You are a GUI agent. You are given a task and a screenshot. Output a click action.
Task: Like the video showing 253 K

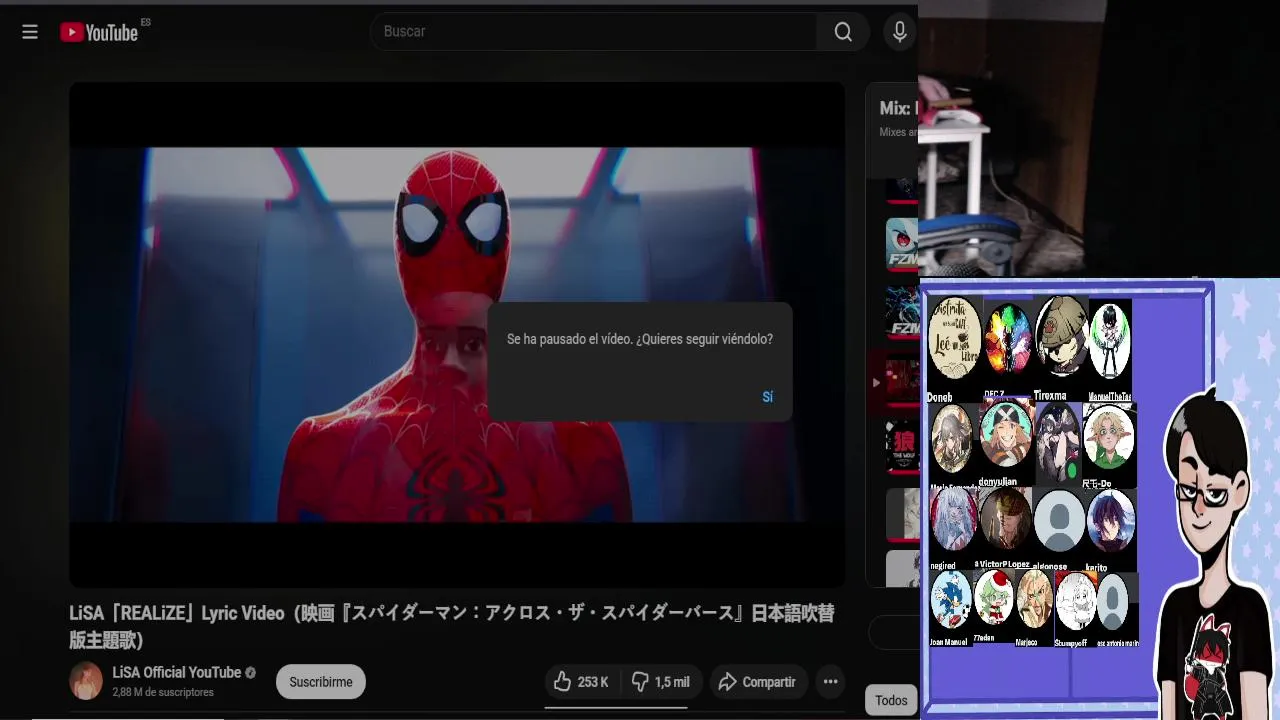(581, 682)
